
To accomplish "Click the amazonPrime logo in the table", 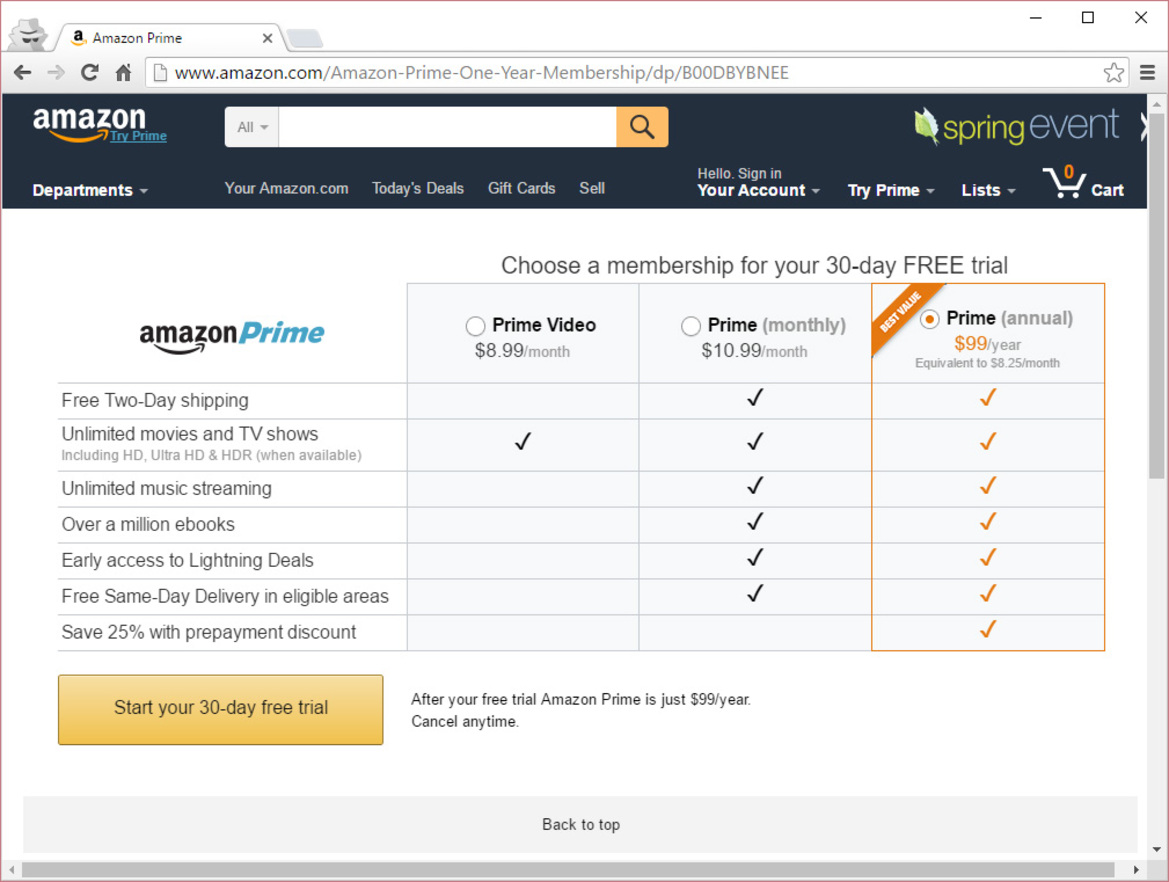I will (232, 336).
